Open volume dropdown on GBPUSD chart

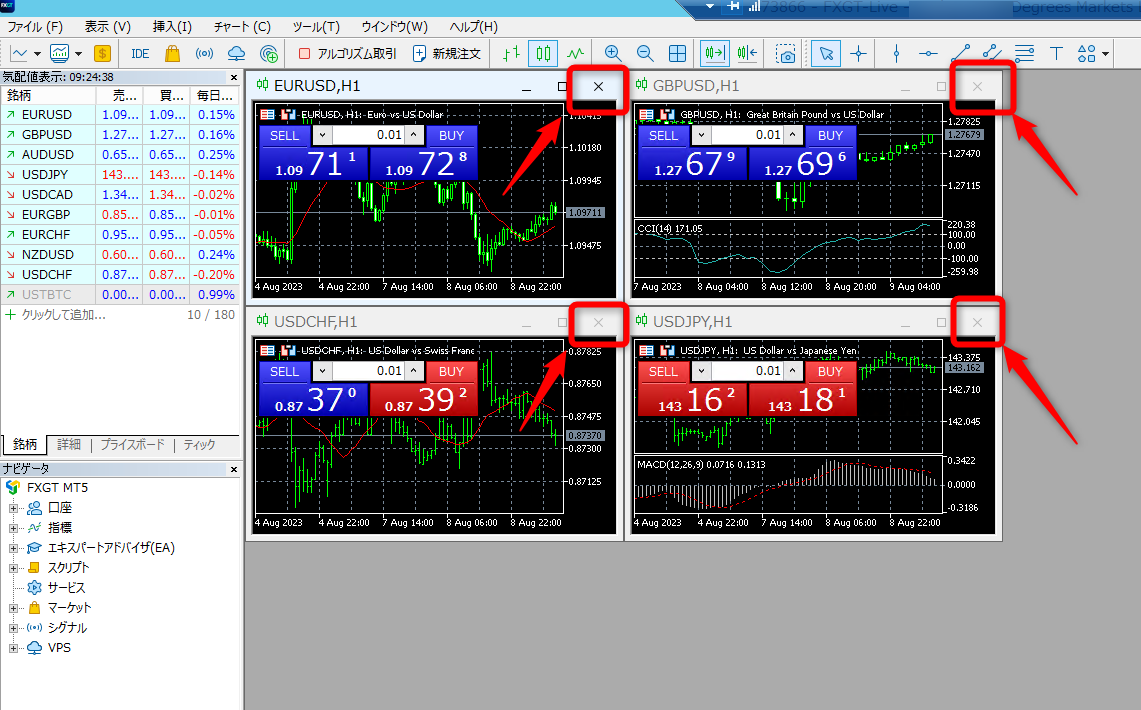(701, 135)
